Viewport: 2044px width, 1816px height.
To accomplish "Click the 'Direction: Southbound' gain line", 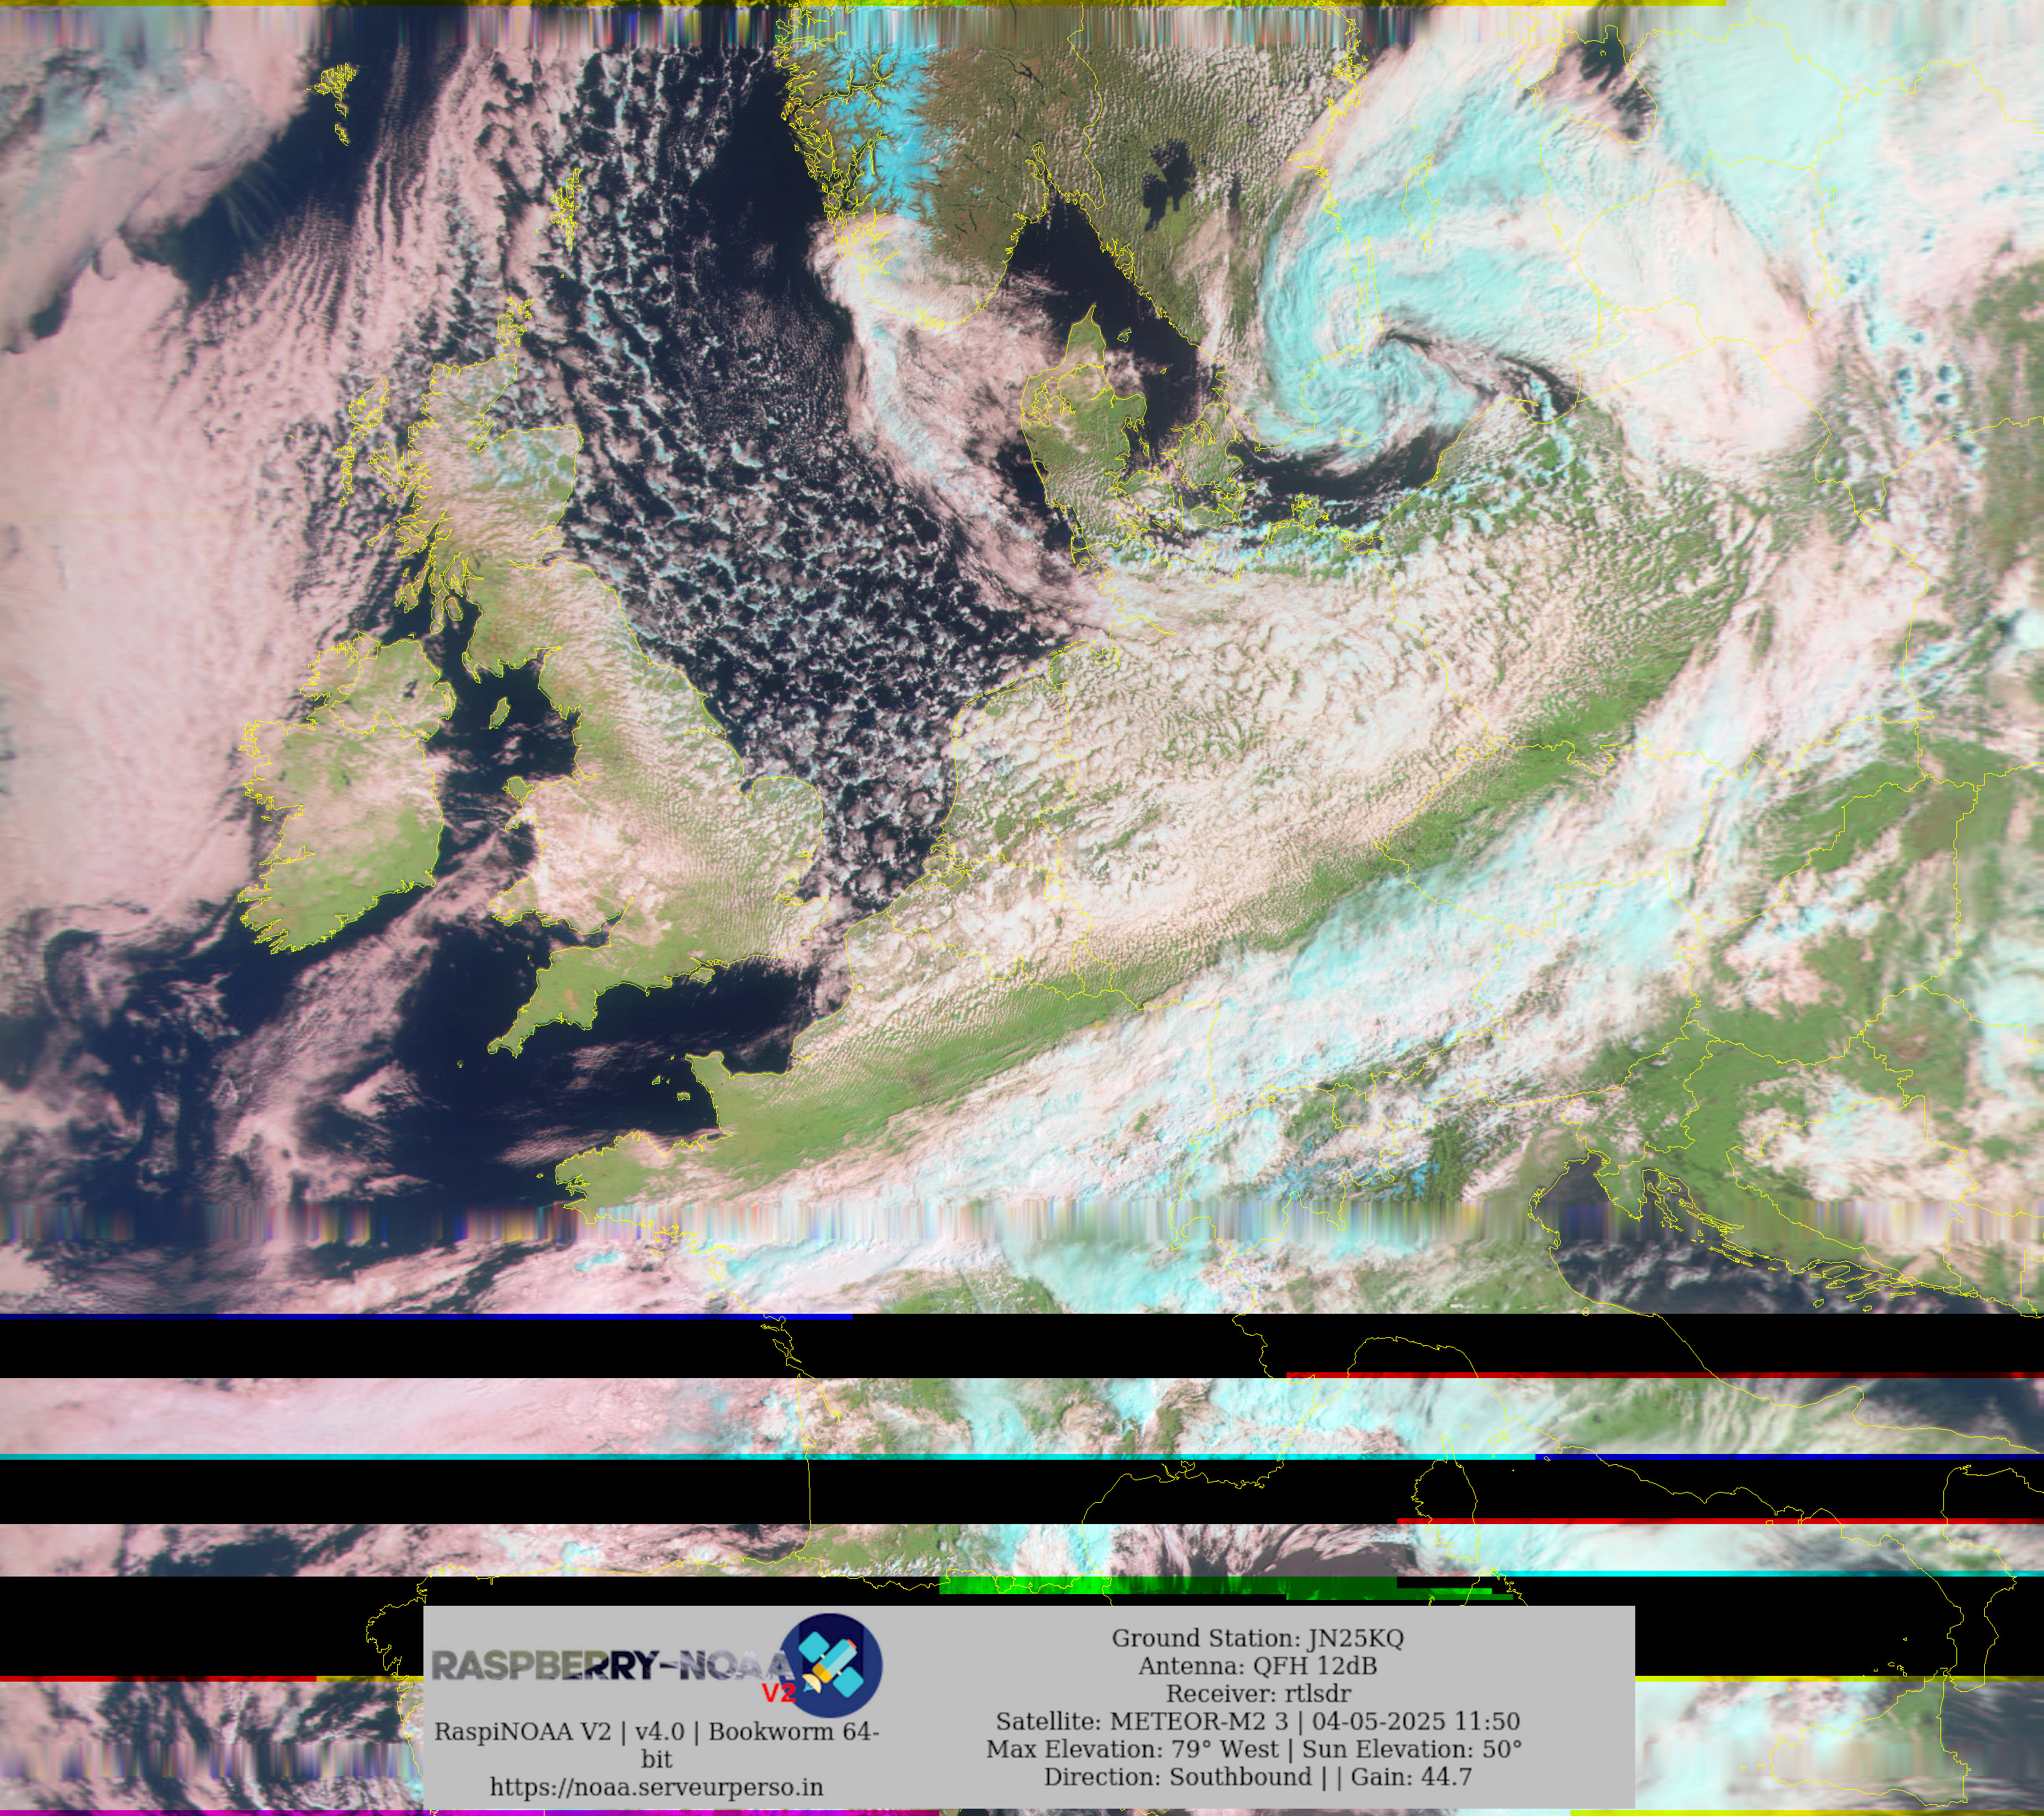I will (x=1257, y=1777).
